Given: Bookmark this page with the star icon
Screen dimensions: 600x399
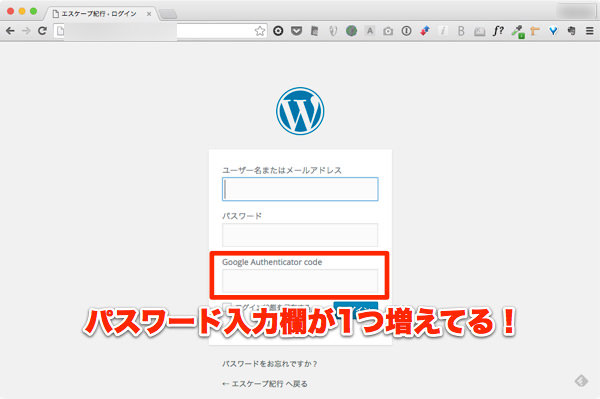Looking at the screenshot, I should pos(260,31).
